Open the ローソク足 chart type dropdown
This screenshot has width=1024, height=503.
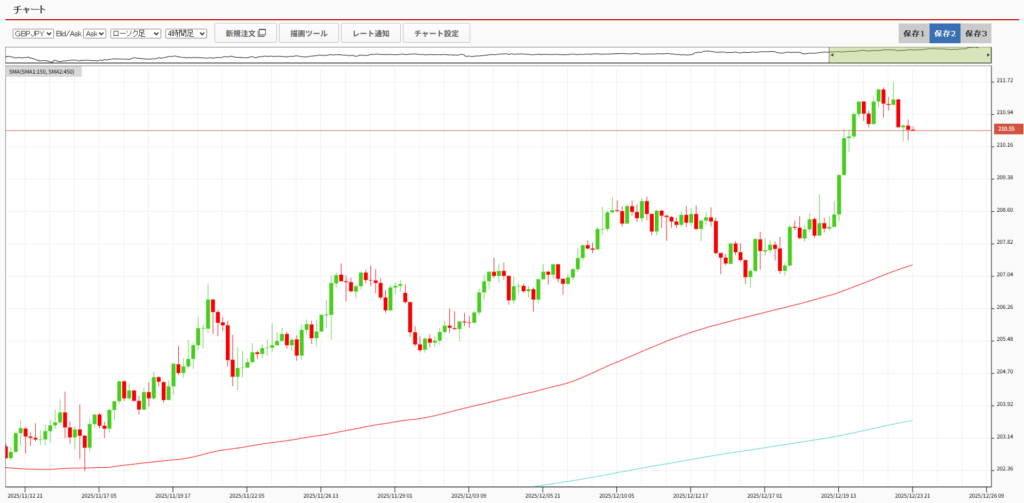pyautogui.click(x=135, y=33)
